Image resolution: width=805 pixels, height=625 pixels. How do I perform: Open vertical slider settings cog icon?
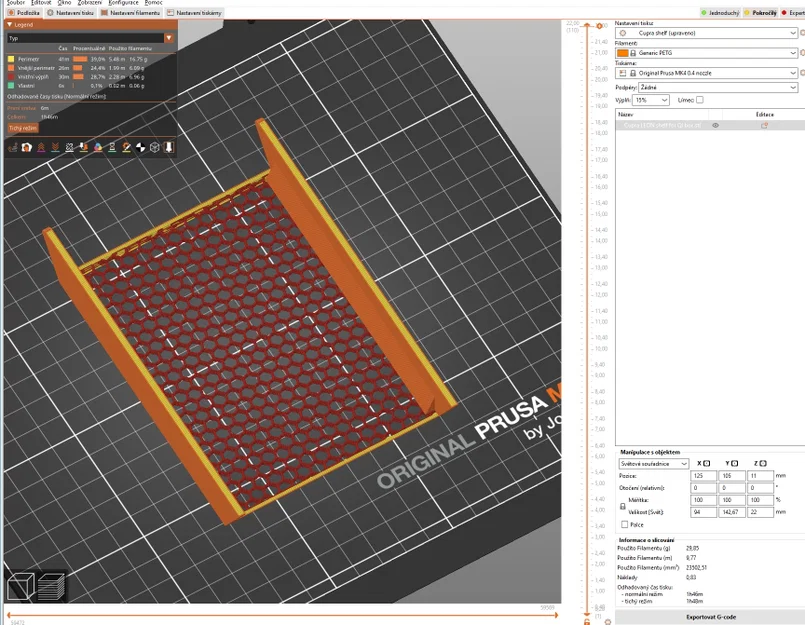tap(608, 622)
